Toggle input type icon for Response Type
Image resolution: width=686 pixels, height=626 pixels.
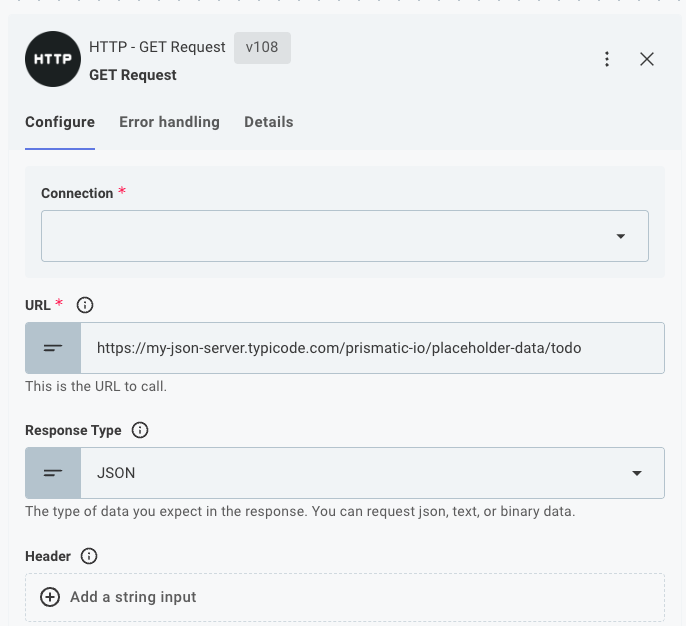[x=53, y=473]
